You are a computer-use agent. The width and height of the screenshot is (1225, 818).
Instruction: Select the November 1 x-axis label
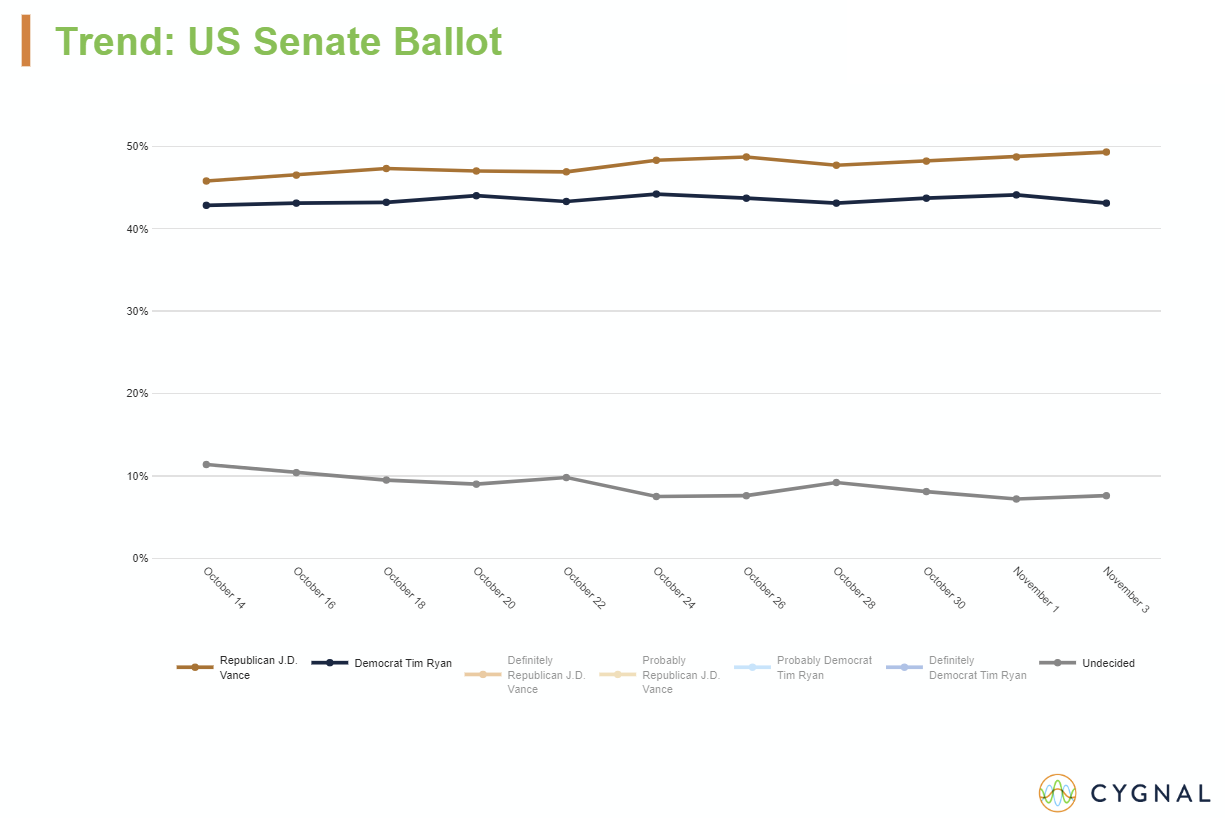coord(1034,589)
